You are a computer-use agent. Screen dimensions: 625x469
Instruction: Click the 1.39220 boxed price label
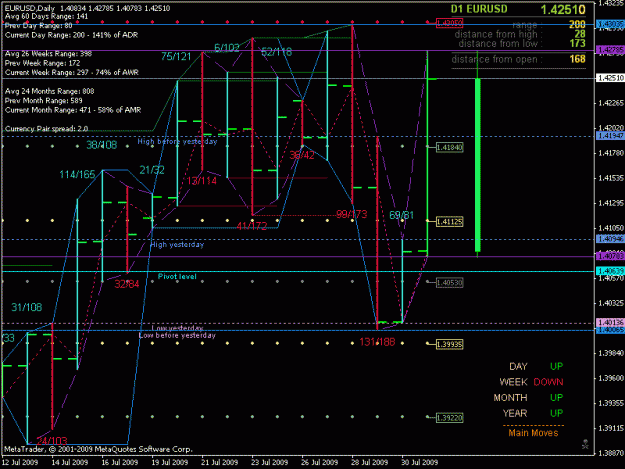pos(450,418)
